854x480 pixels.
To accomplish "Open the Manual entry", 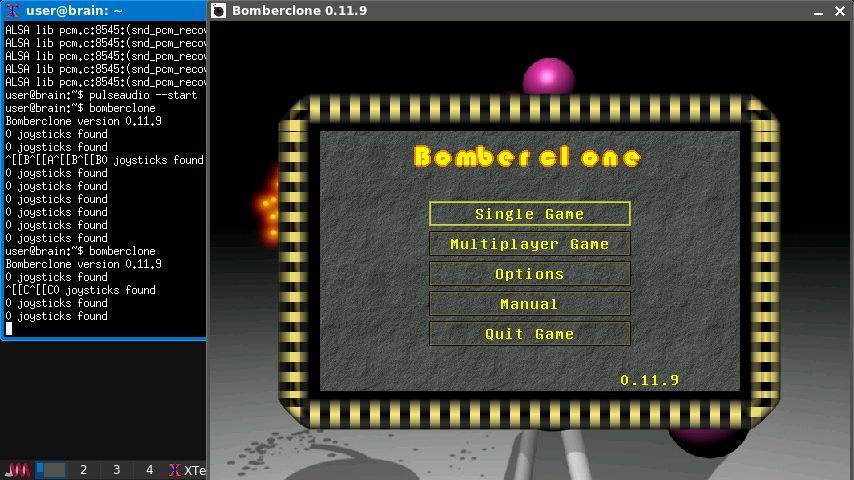I will pos(529,304).
